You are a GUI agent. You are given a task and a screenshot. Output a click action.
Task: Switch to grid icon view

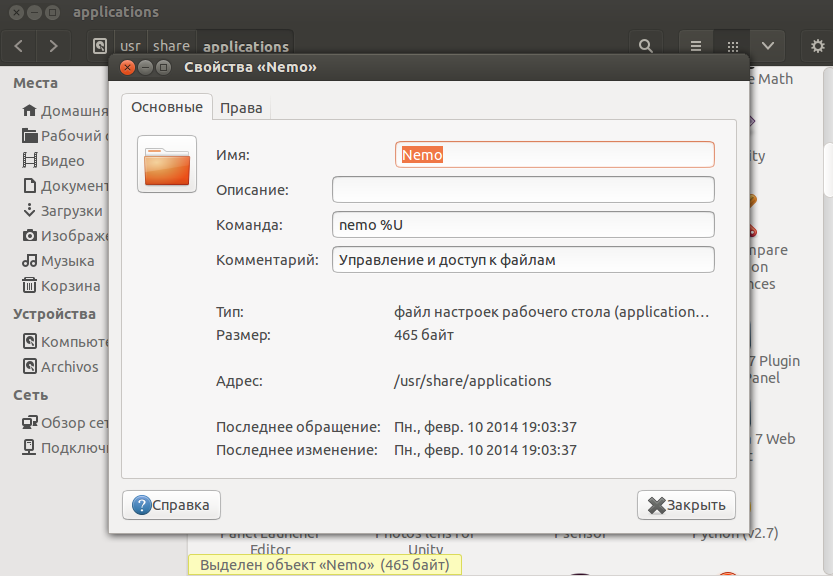point(733,46)
